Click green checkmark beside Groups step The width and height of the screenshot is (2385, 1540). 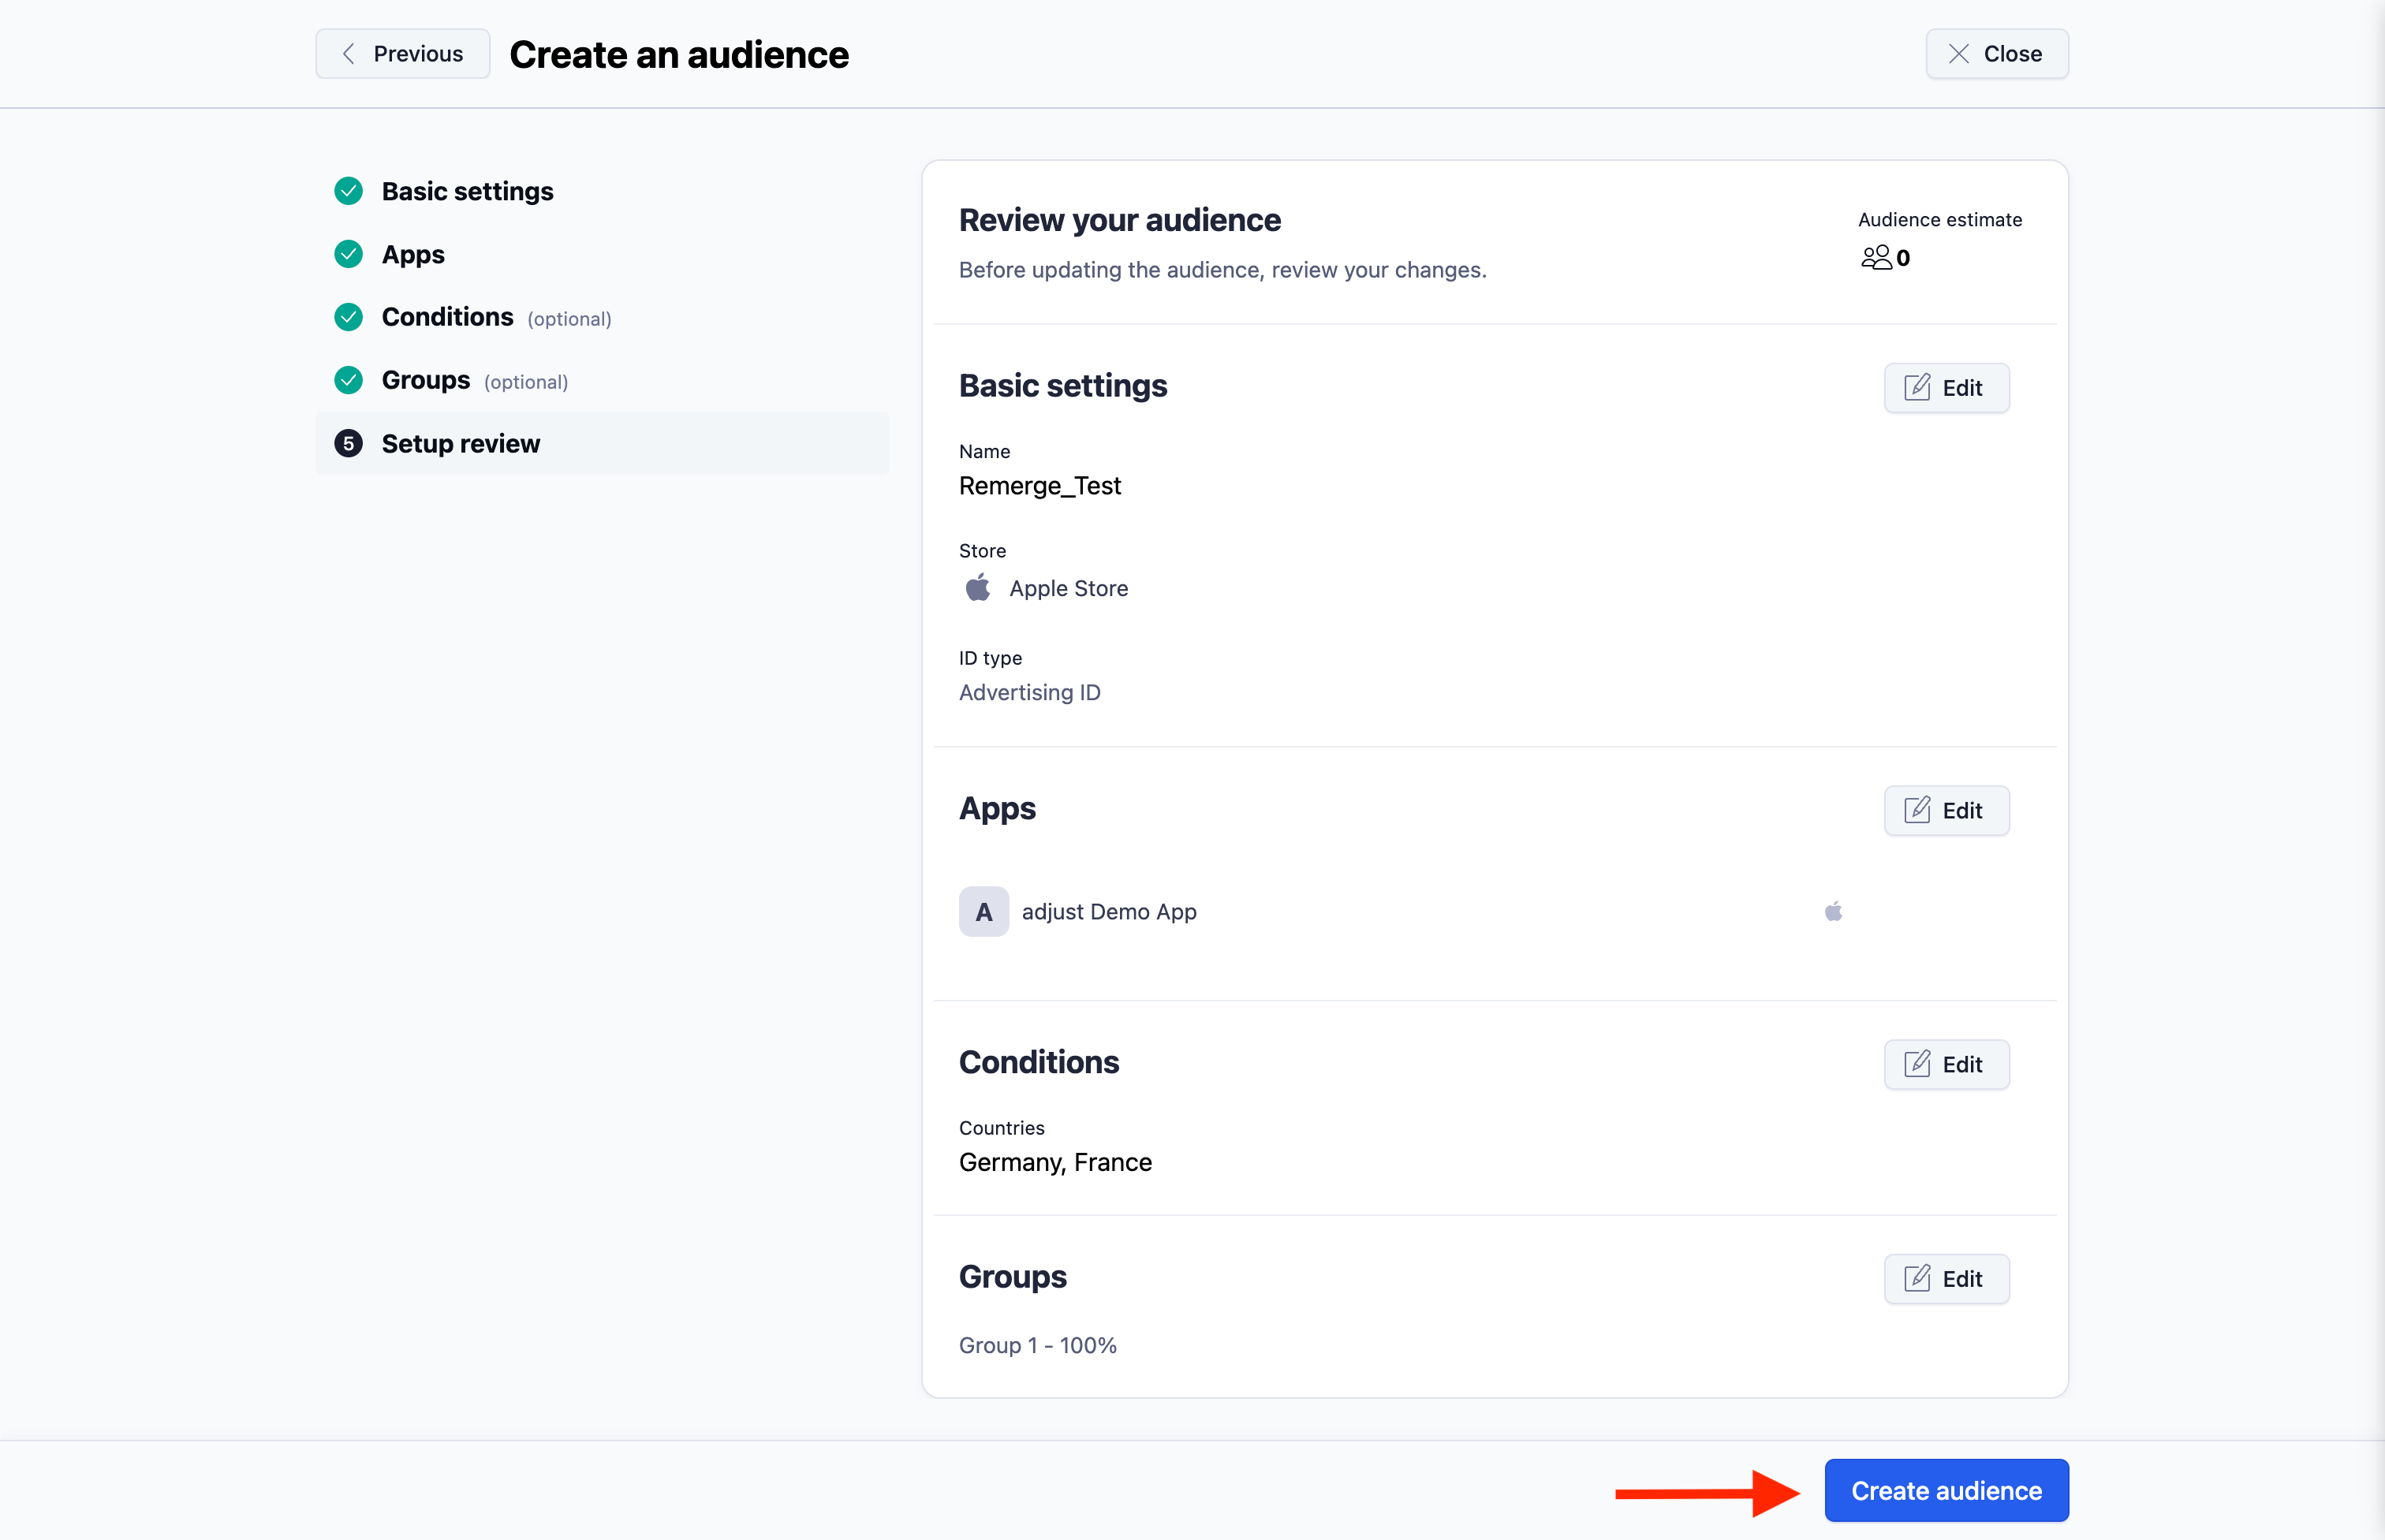[x=348, y=380]
